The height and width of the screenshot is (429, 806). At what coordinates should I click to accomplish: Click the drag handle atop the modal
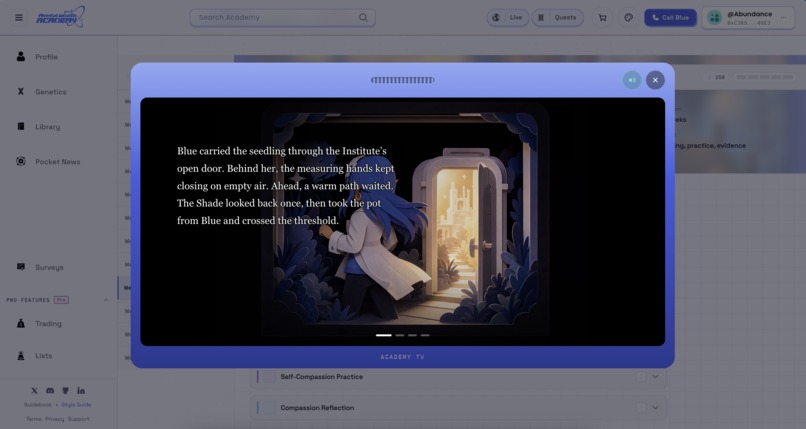point(402,80)
